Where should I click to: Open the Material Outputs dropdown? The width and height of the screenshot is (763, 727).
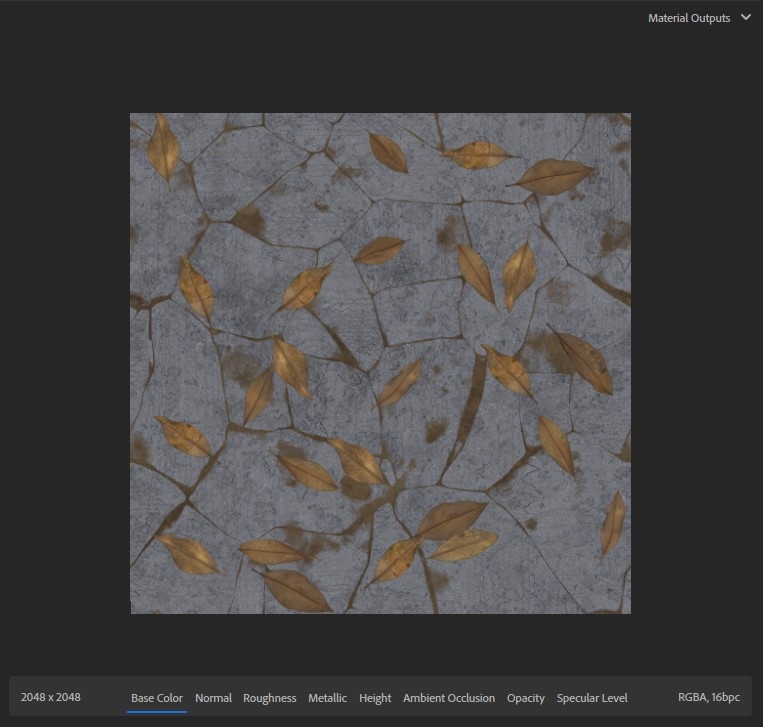699,18
